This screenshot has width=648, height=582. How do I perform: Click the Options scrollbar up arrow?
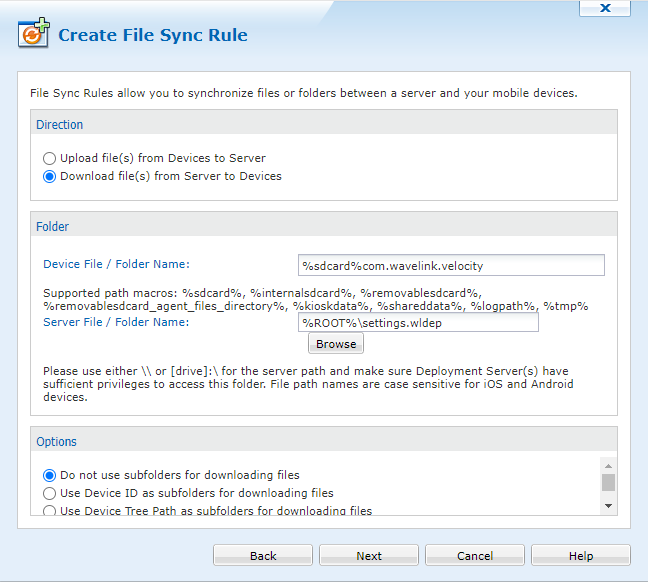pos(608,466)
